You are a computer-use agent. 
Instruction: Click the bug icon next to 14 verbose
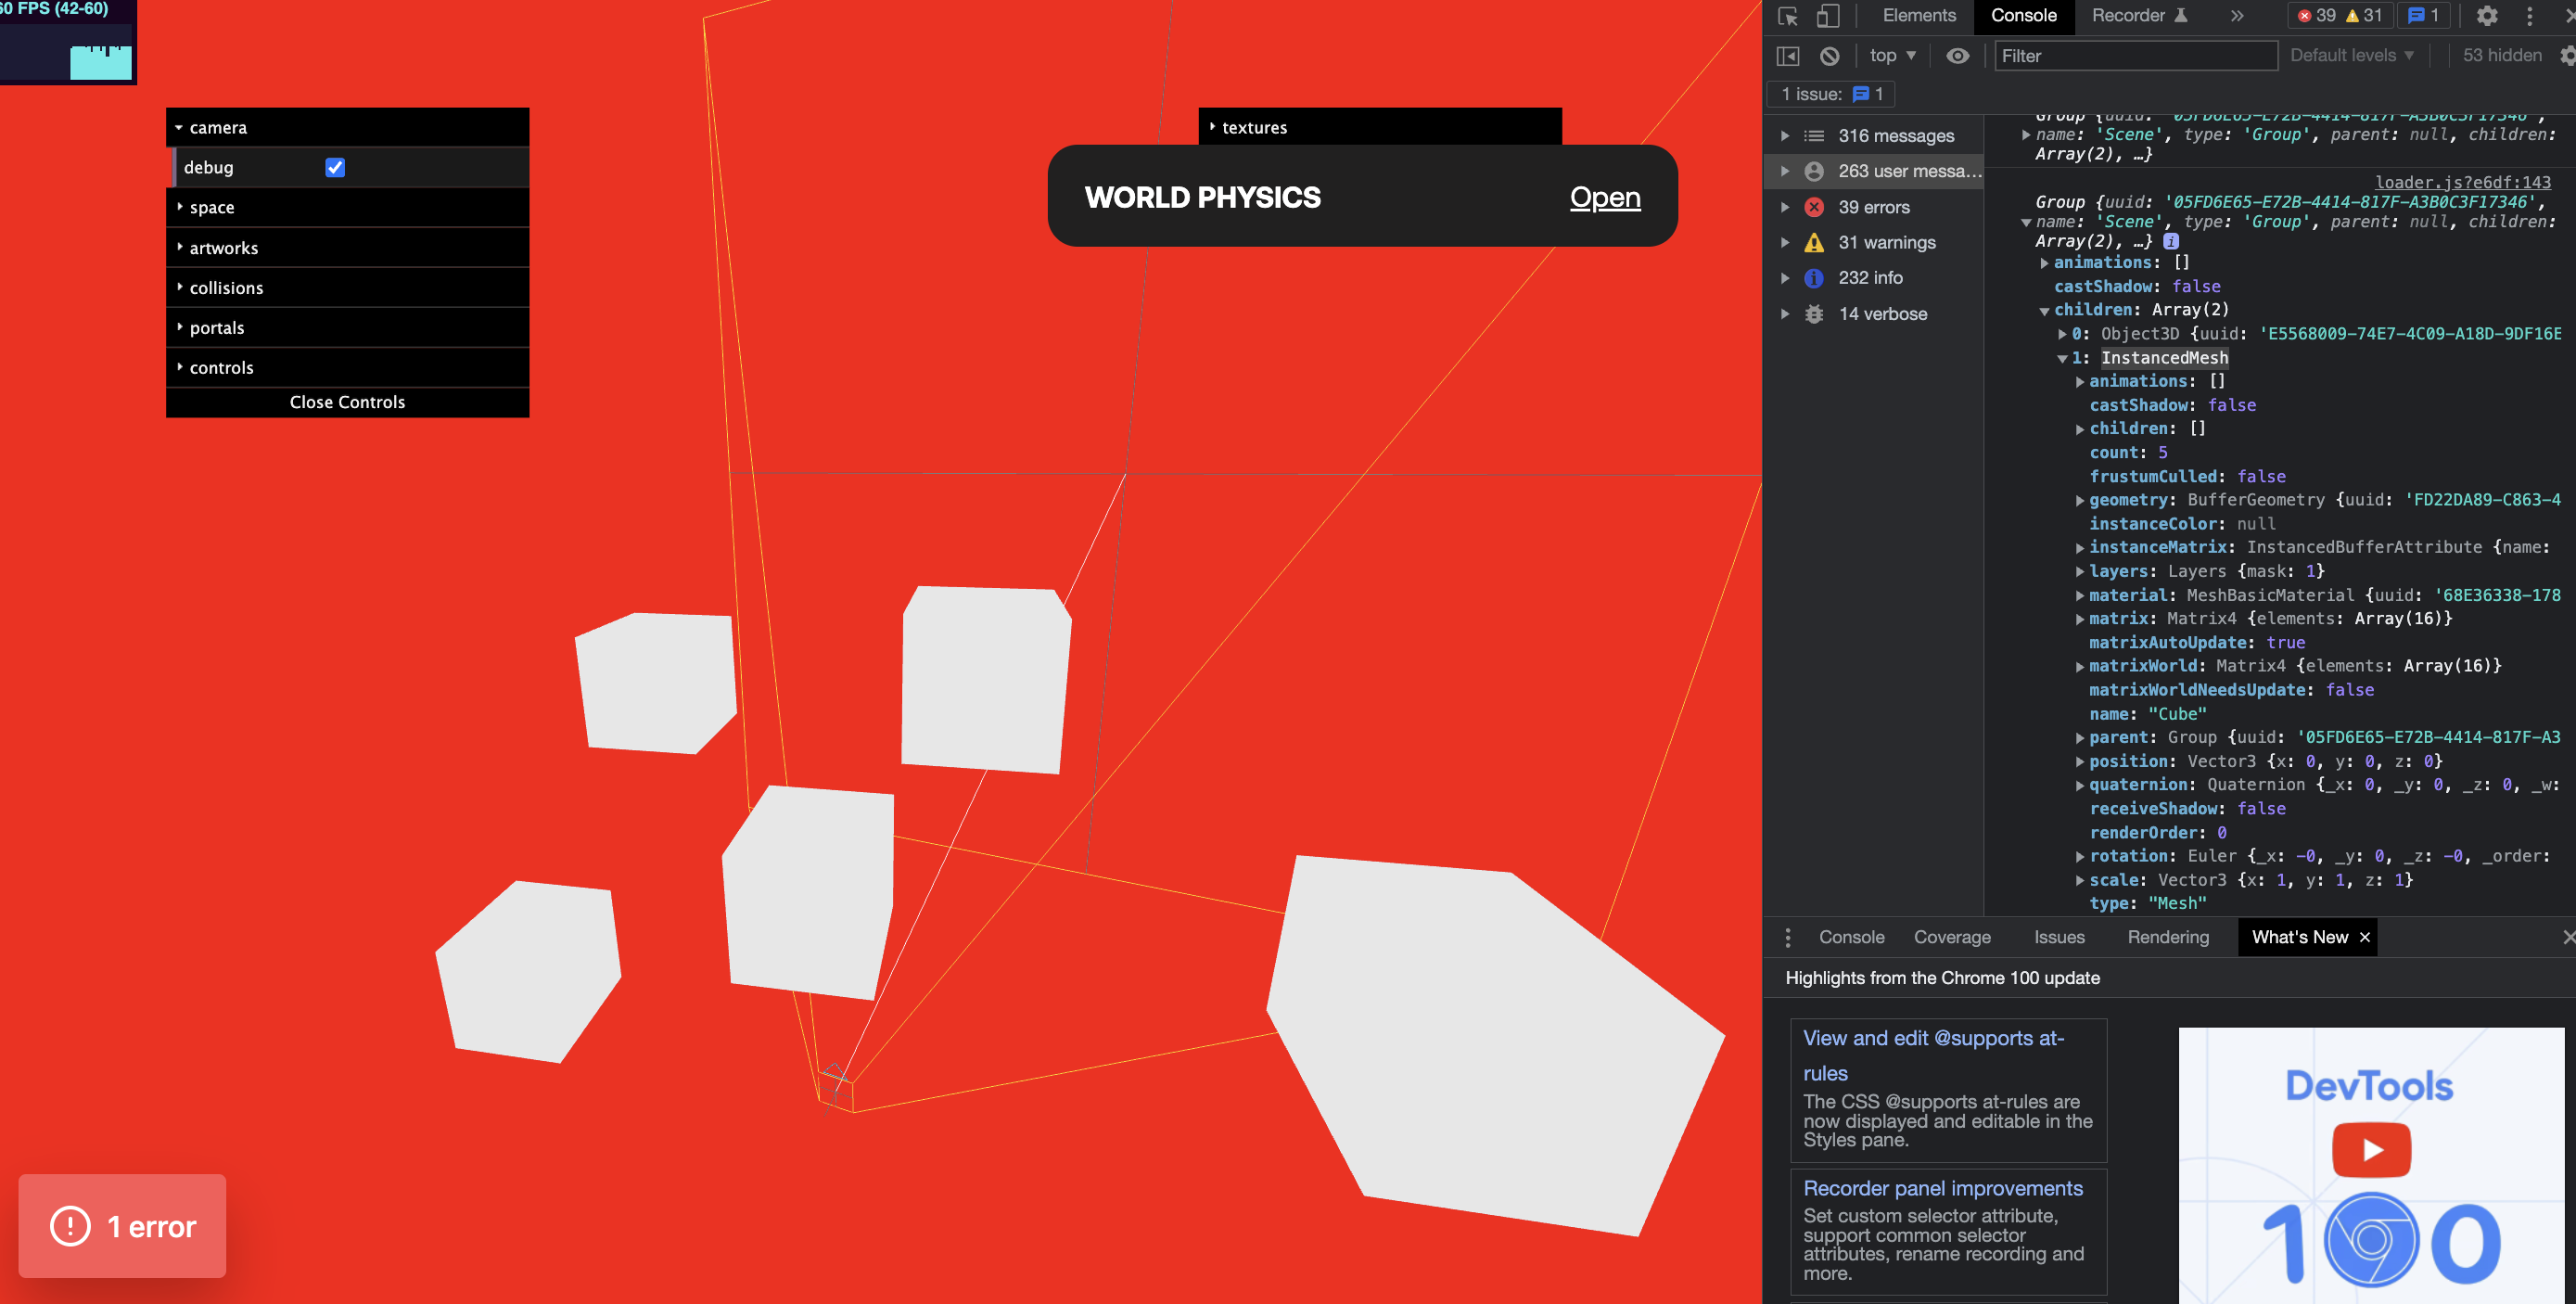click(x=1814, y=313)
